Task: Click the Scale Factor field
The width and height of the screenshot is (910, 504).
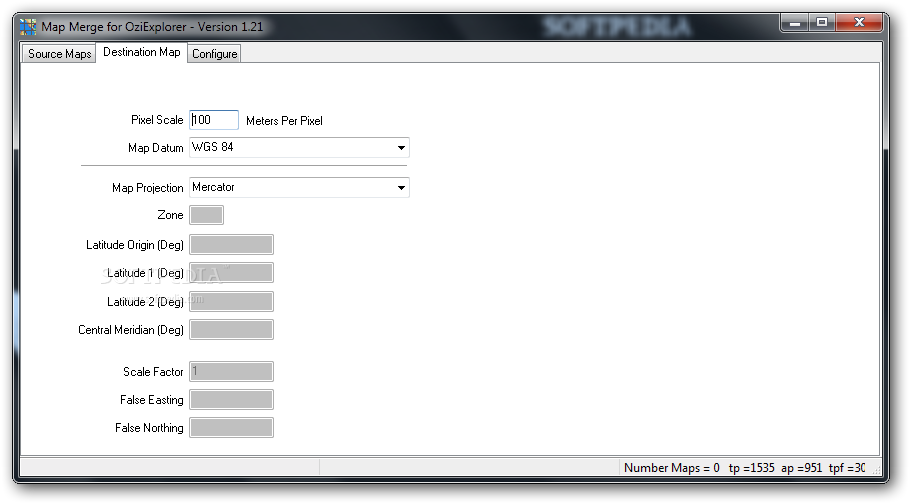Action: 232,372
